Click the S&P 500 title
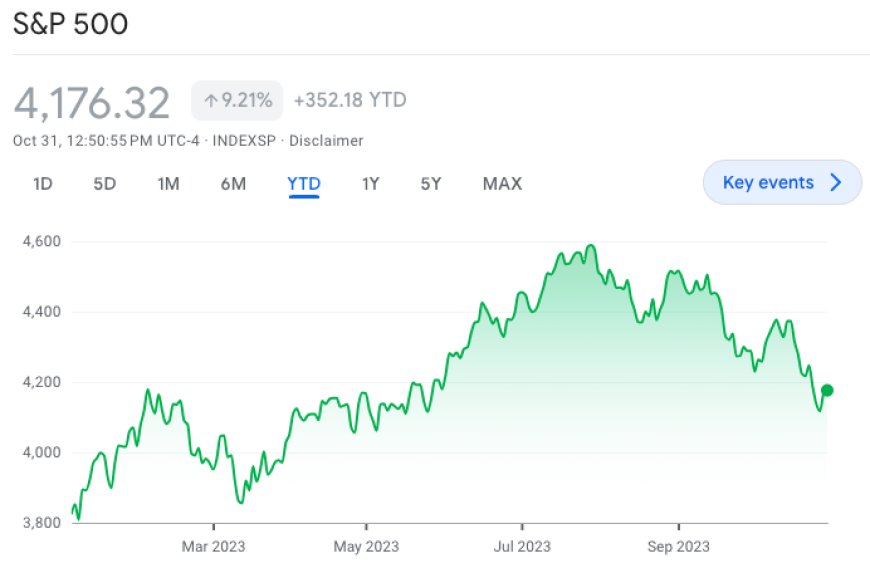The image size is (870, 568). click(x=70, y=24)
